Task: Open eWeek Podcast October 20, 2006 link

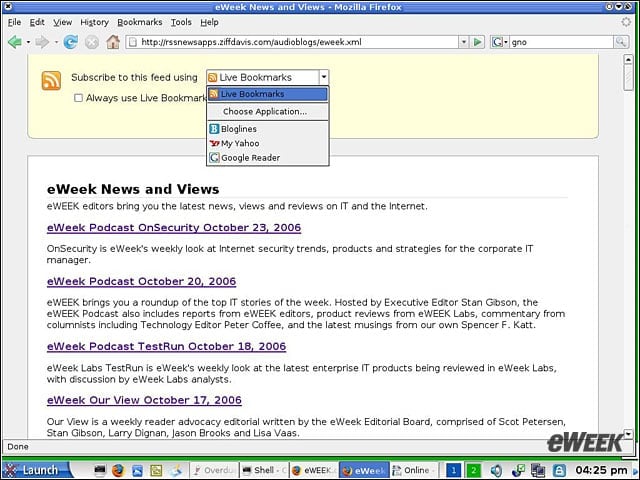Action: (x=141, y=282)
